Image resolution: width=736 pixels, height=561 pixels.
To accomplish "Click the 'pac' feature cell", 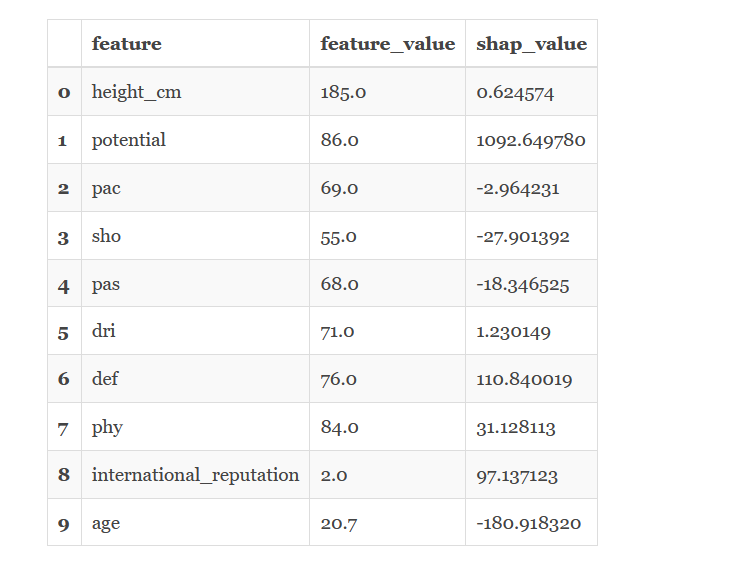I will (x=106, y=188).
